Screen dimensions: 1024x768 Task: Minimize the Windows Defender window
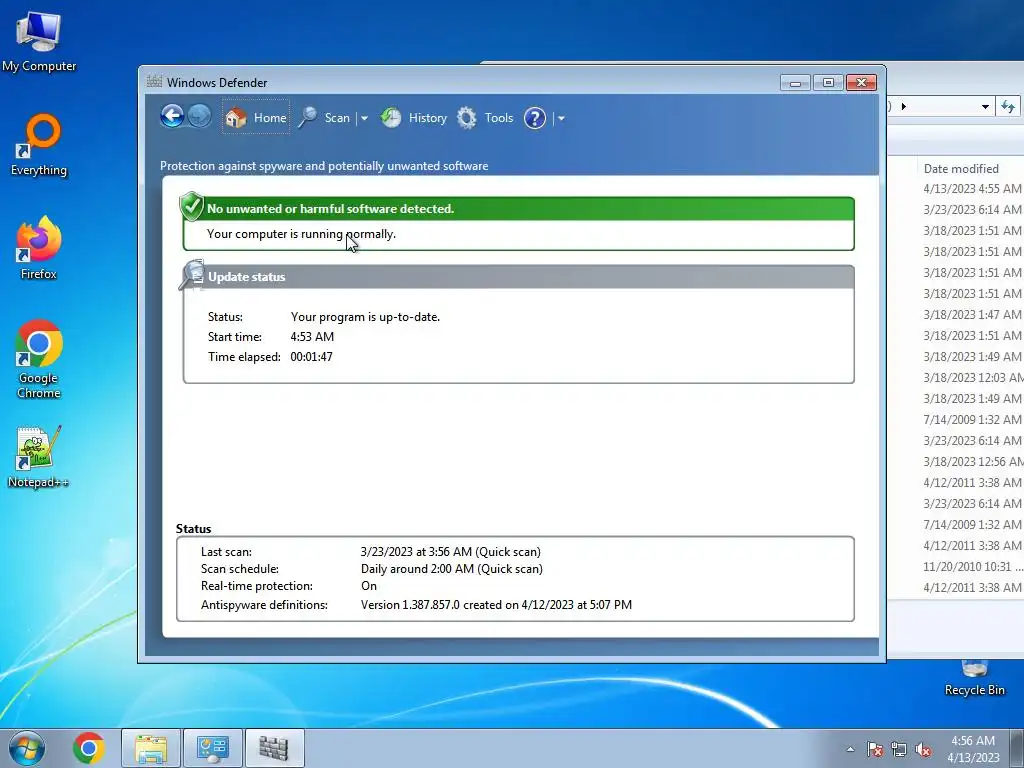(x=795, y=82)
